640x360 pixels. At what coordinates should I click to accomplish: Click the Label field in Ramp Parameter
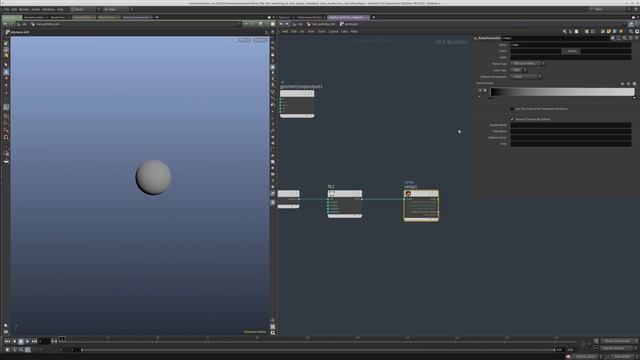(571, 58)
